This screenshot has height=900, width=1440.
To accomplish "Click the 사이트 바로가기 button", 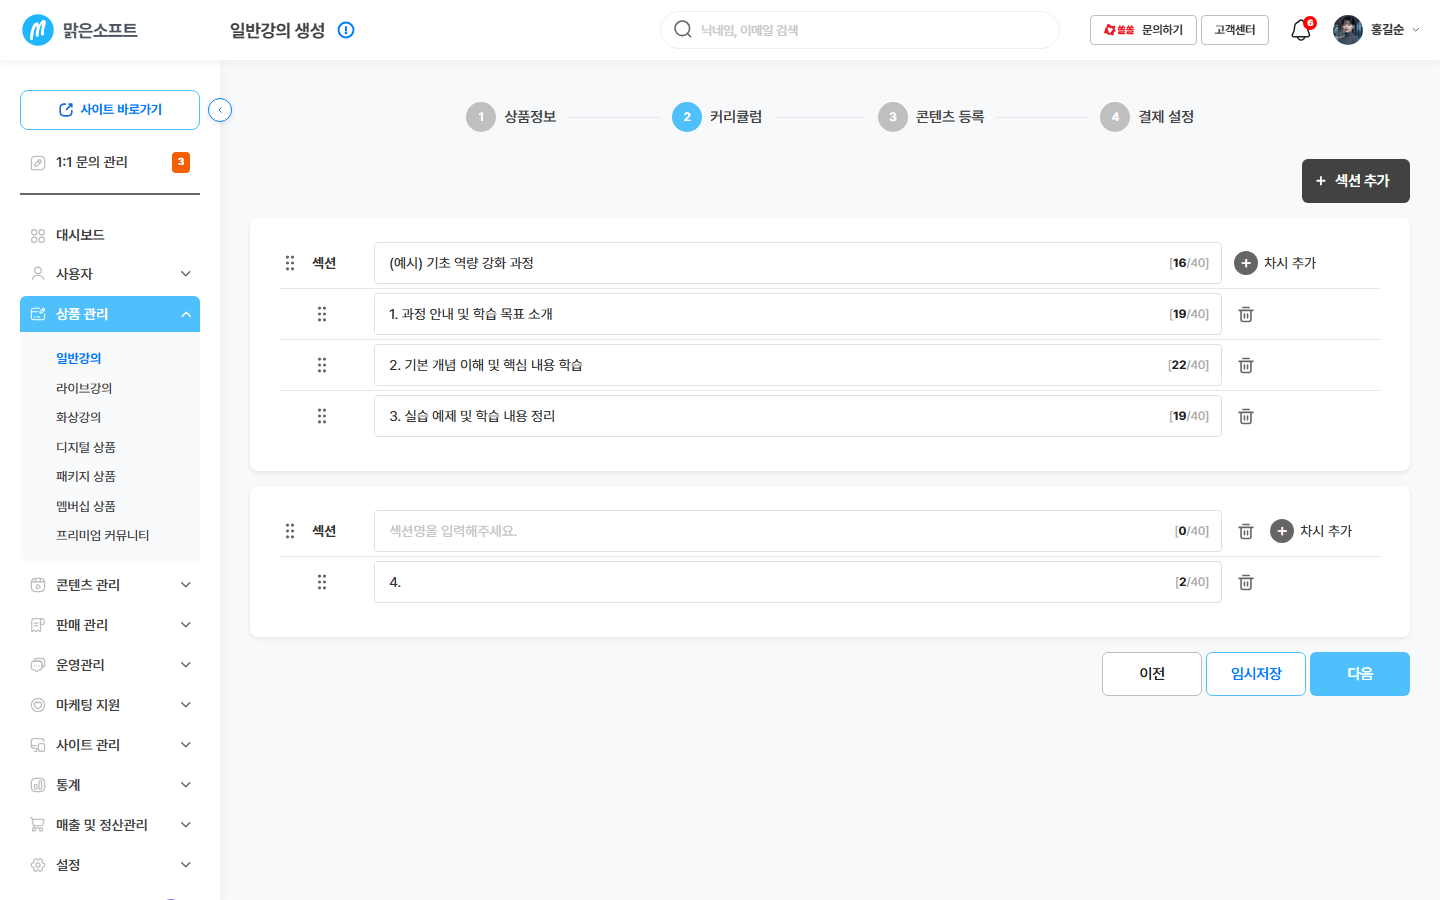I will point(110,110).
